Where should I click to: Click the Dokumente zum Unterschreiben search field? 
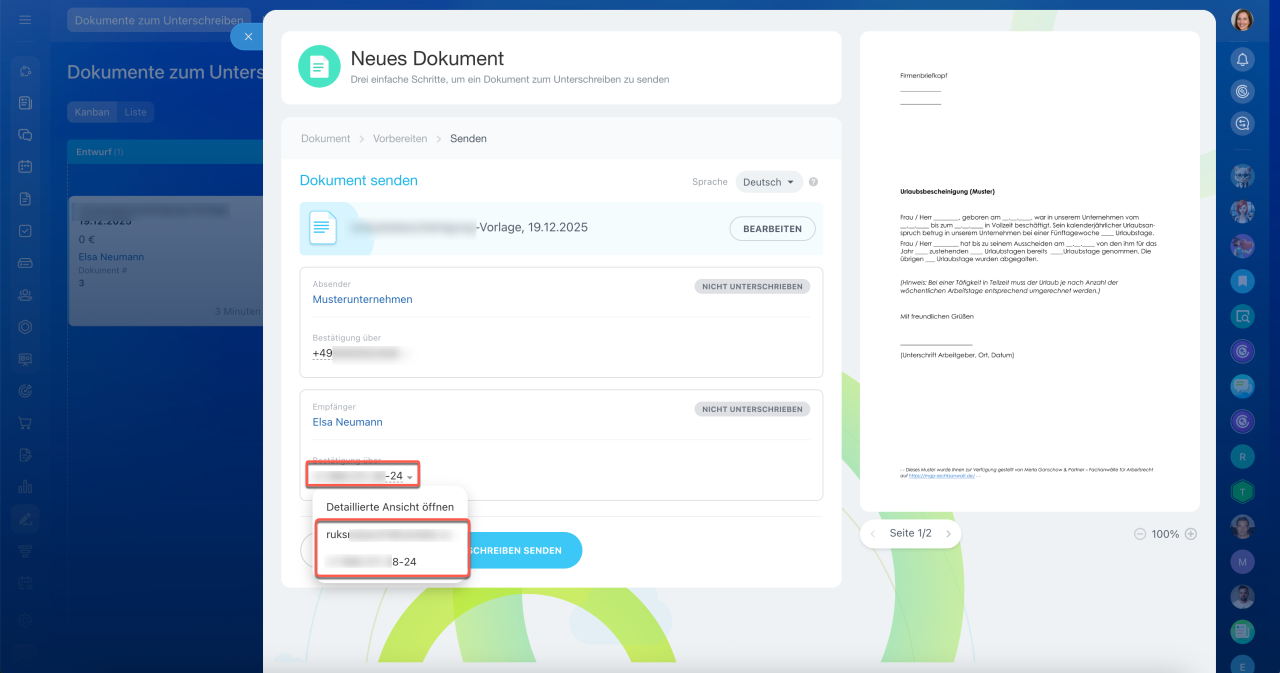(x=158, y=20)
